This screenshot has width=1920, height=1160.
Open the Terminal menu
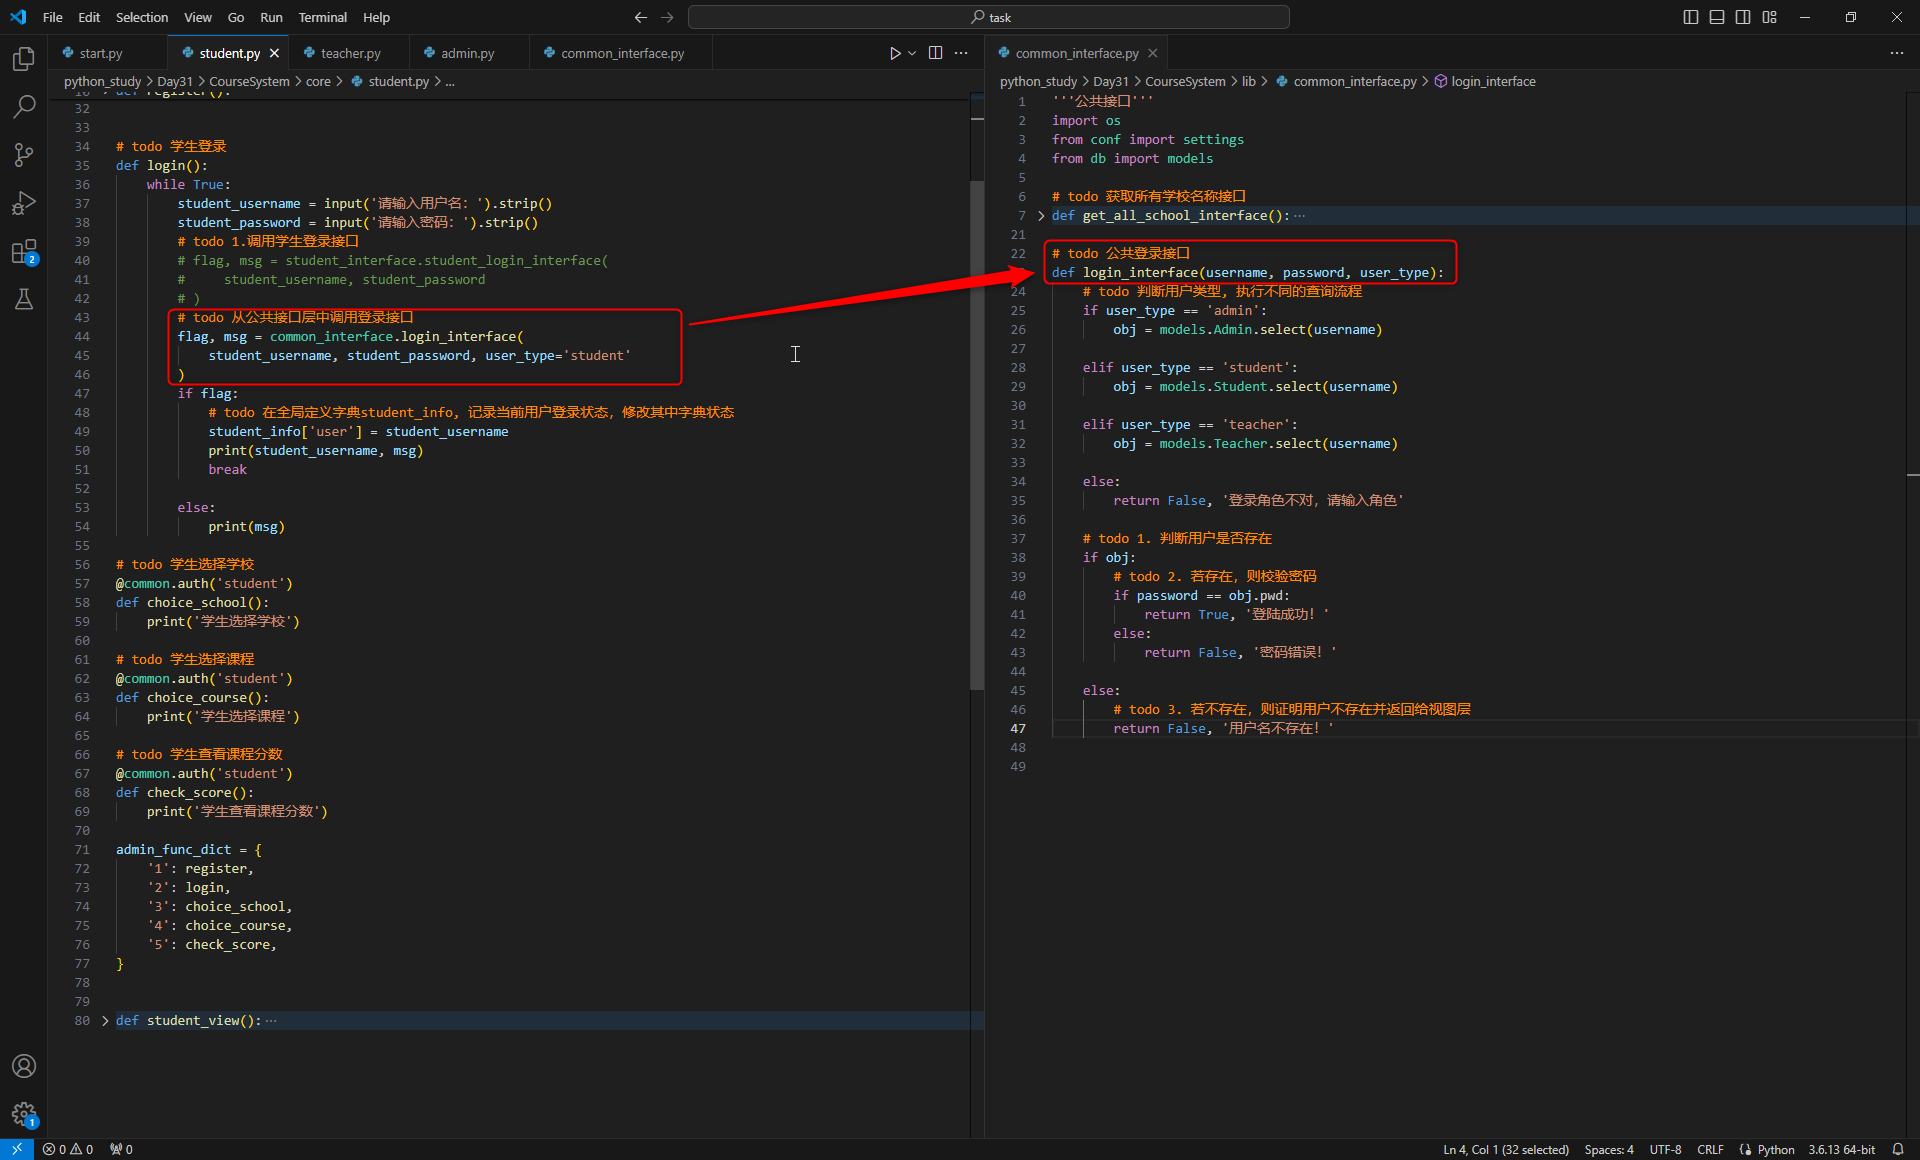point(322,17)
